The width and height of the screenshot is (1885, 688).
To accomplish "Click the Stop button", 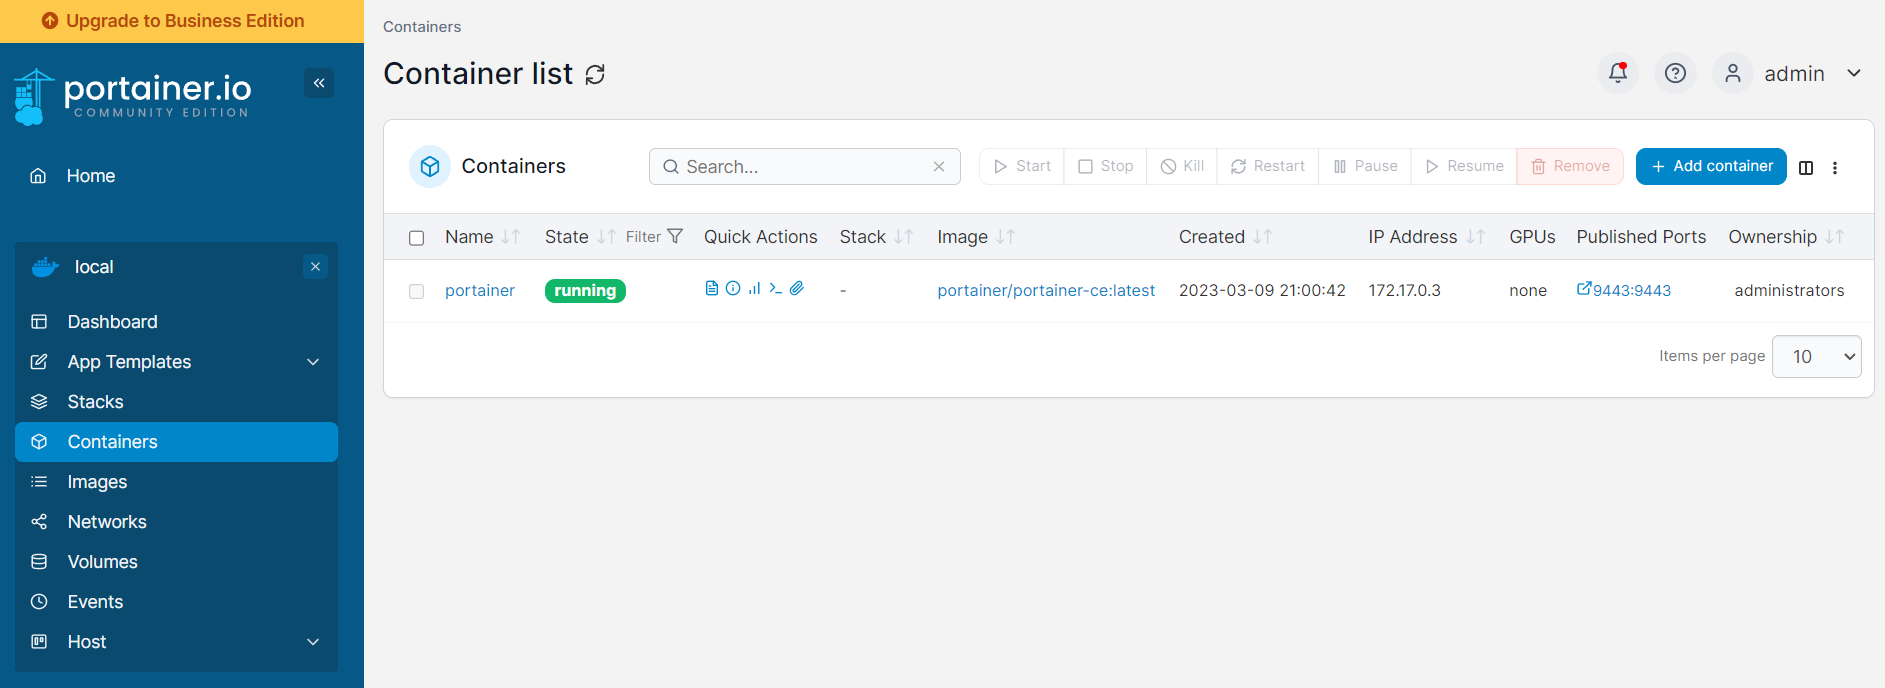I will (1106, 166).
